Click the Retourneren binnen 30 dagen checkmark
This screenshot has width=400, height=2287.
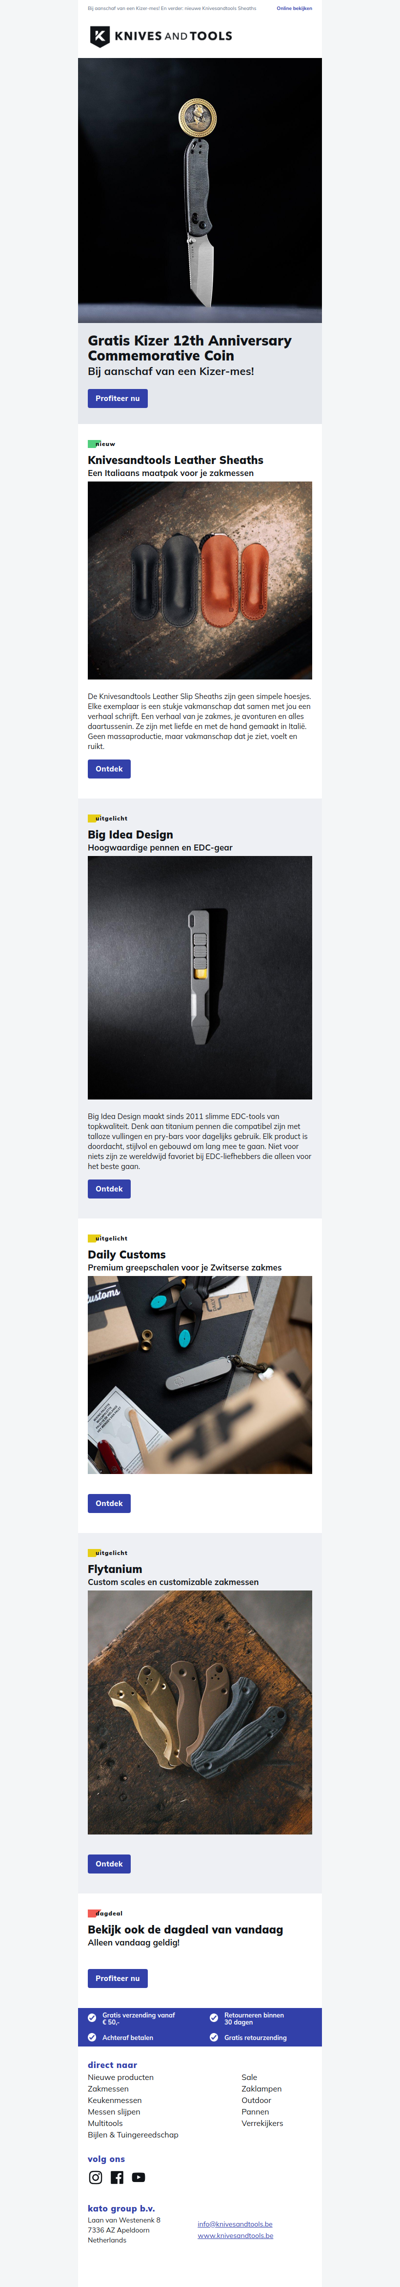click(x=214, y=2018)
